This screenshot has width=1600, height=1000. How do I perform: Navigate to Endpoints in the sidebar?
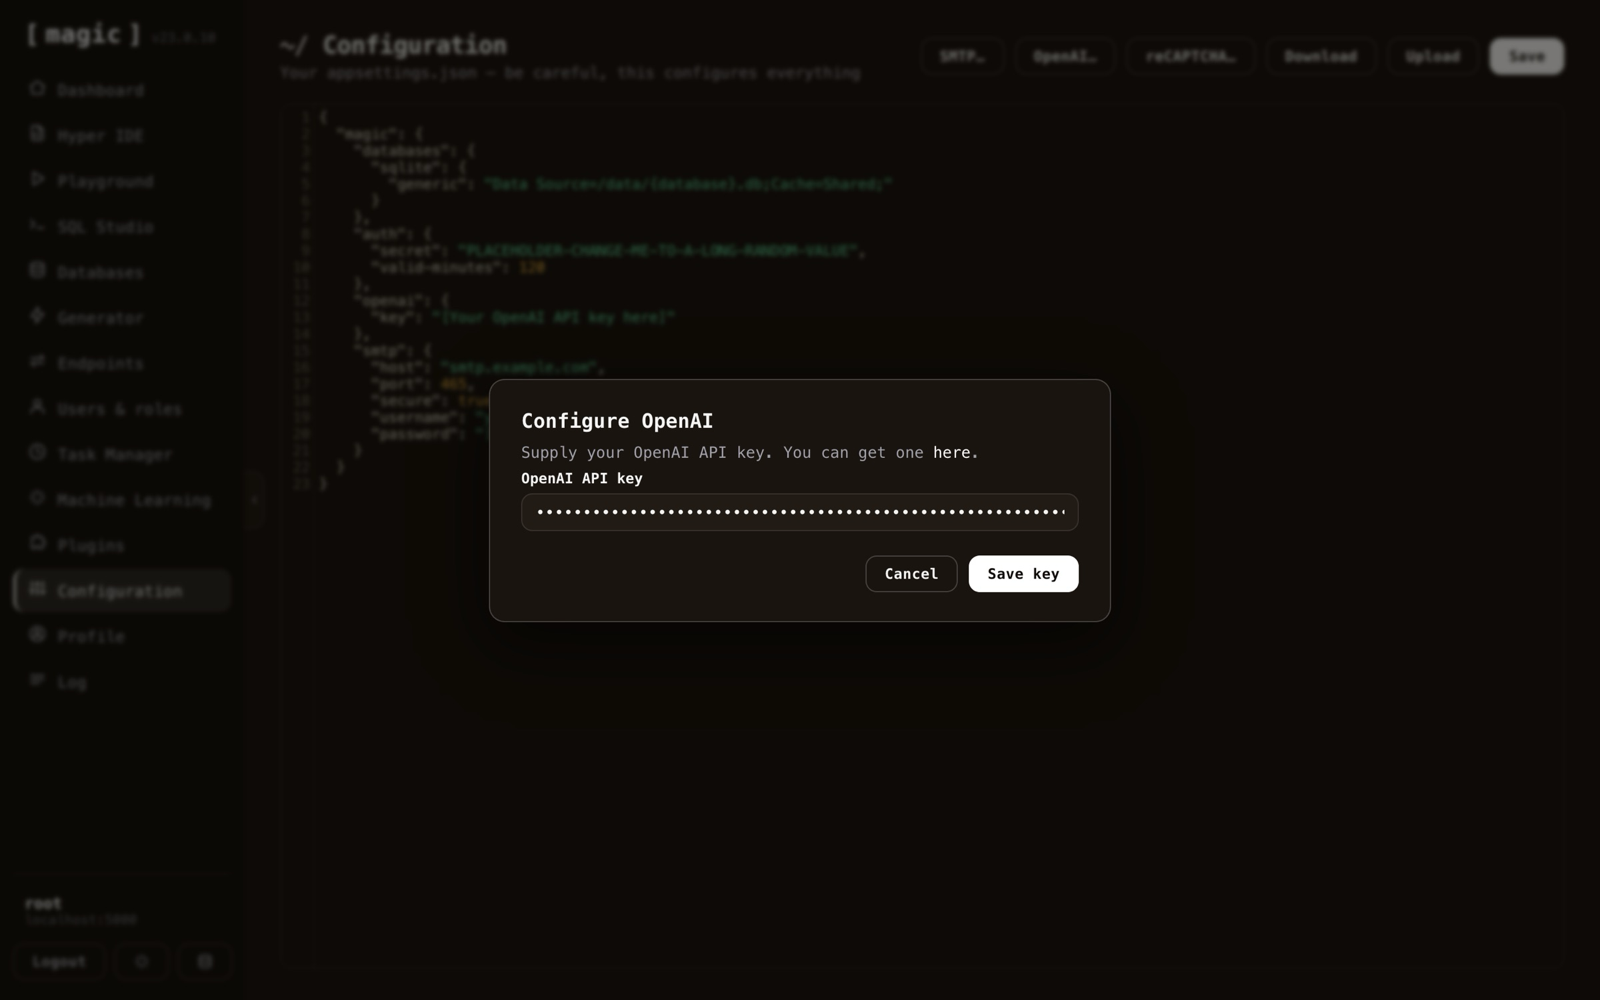[x=122, y=363]
